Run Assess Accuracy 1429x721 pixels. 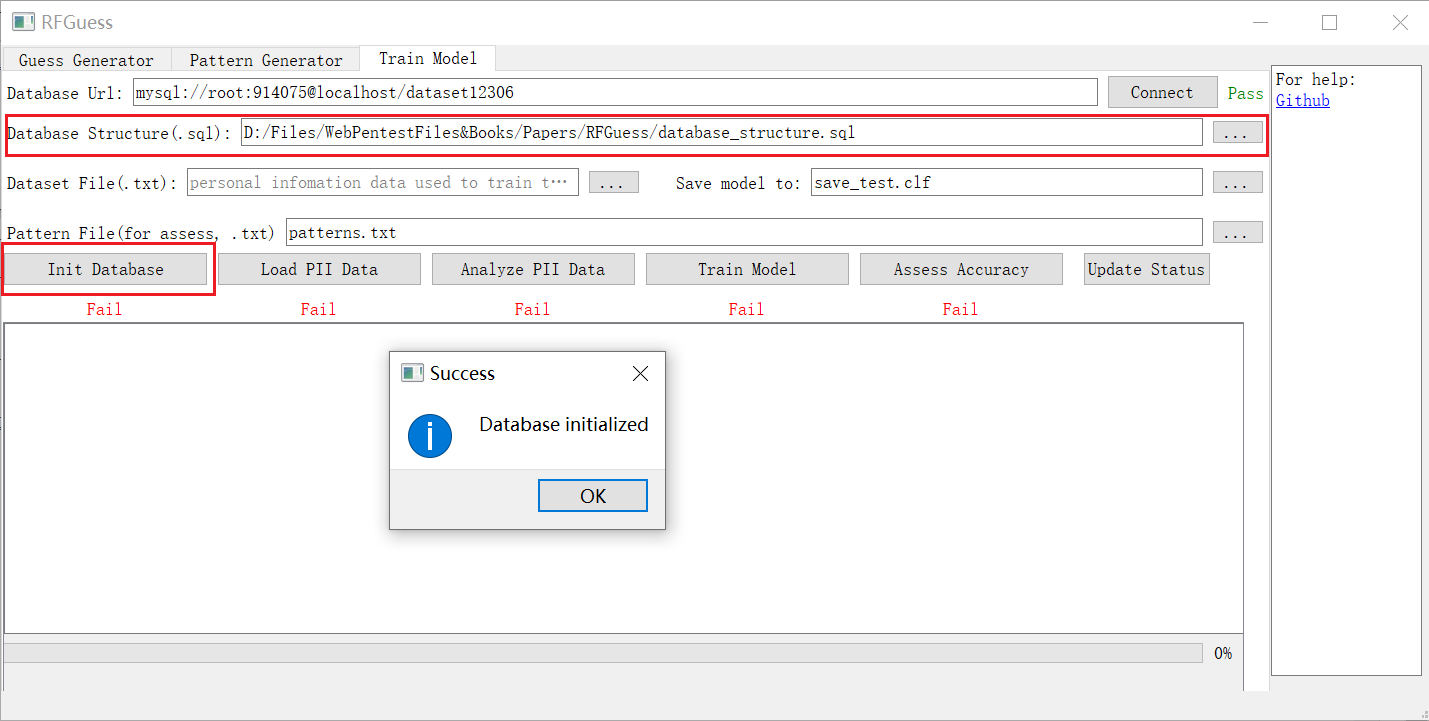coord(961,269)
